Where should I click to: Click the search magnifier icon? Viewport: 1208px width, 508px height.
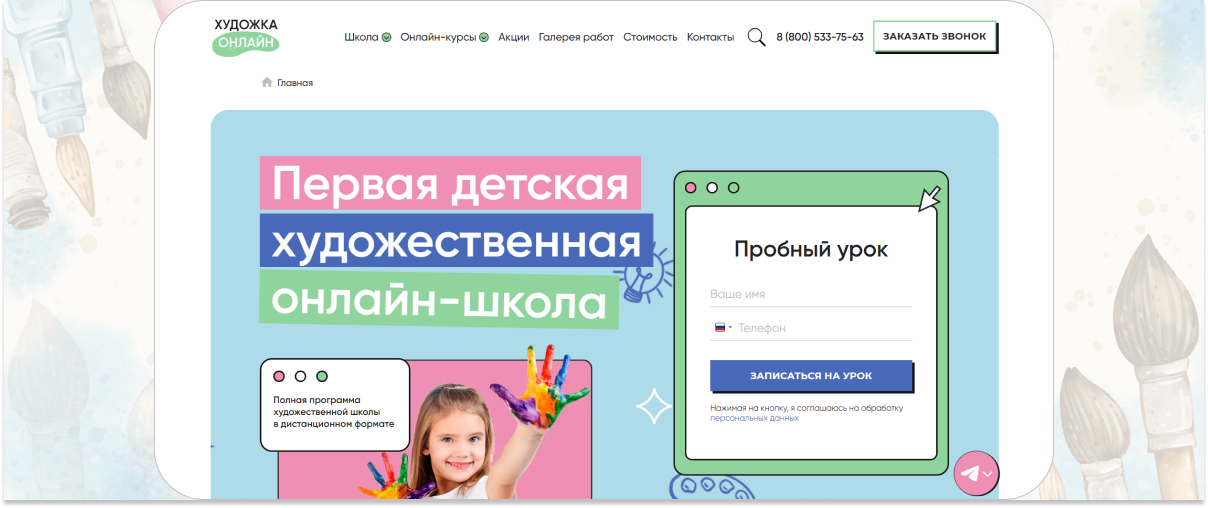click(756, 37)
